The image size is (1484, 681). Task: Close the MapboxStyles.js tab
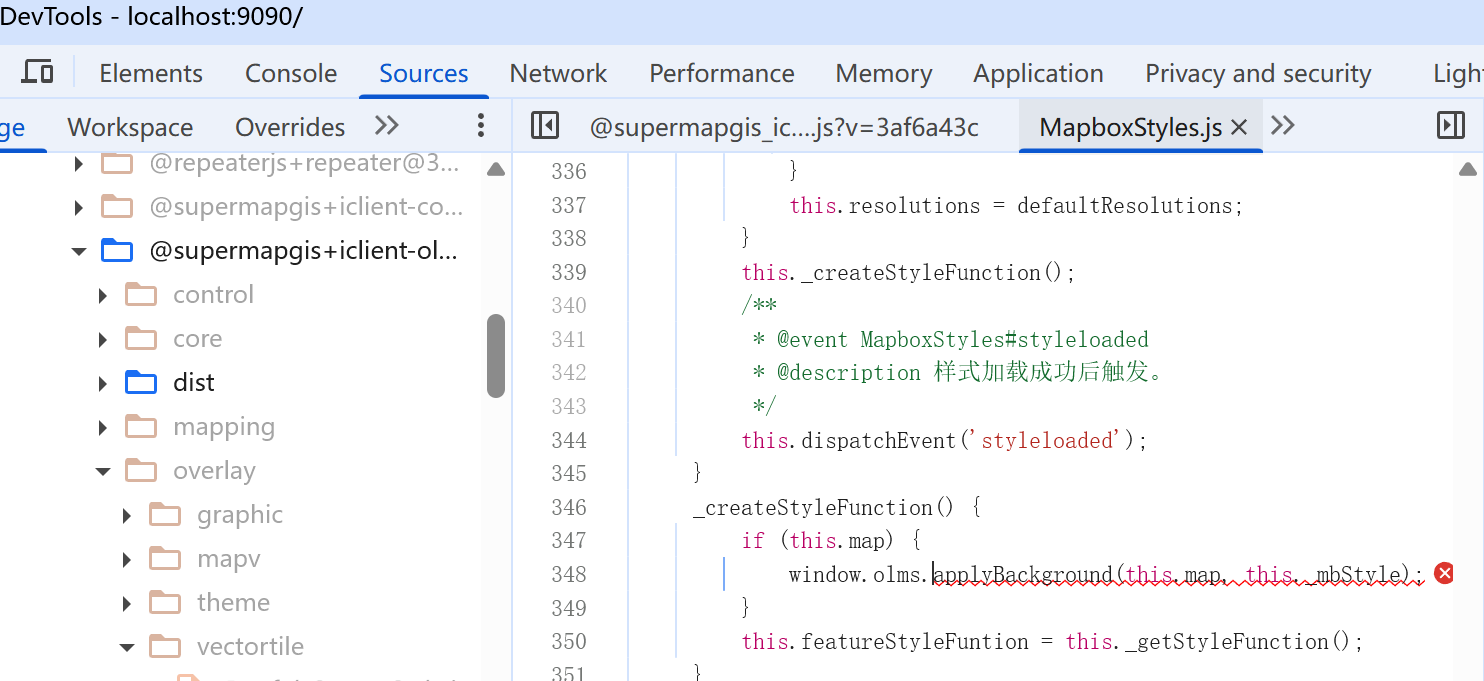tap(1239, 127)
